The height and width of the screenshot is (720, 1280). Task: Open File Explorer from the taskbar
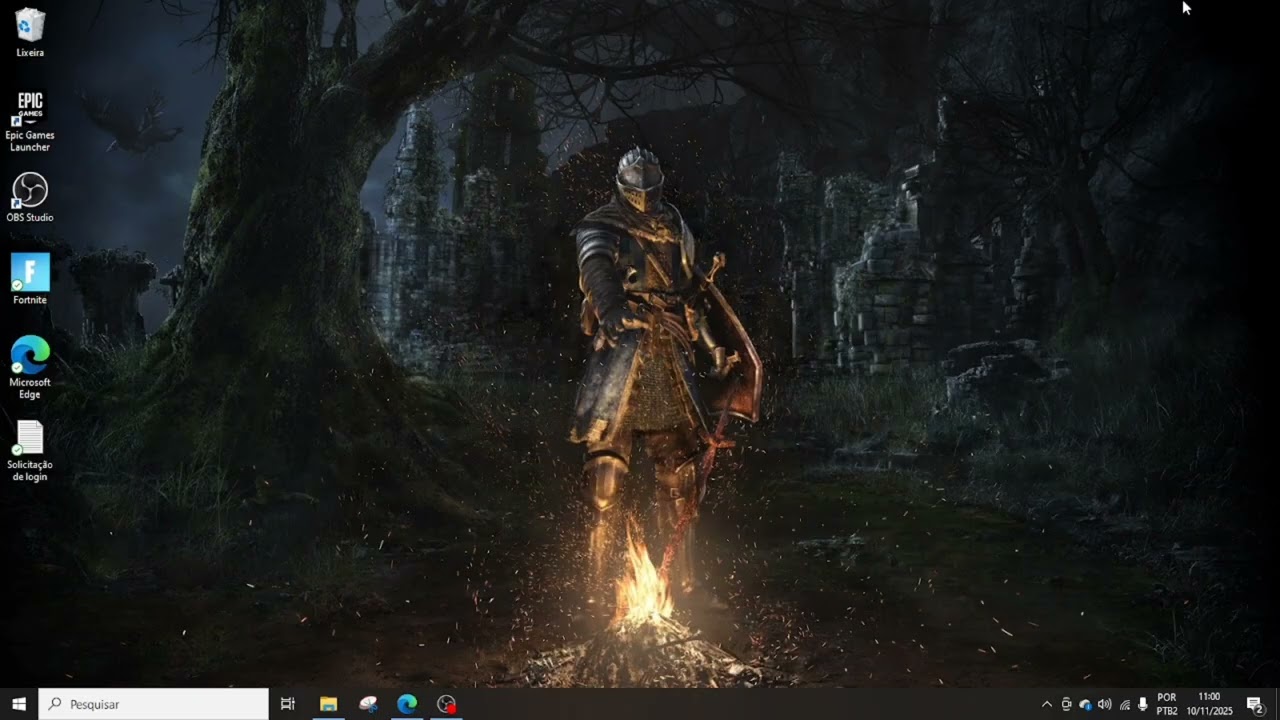click(x=328, y=704)
